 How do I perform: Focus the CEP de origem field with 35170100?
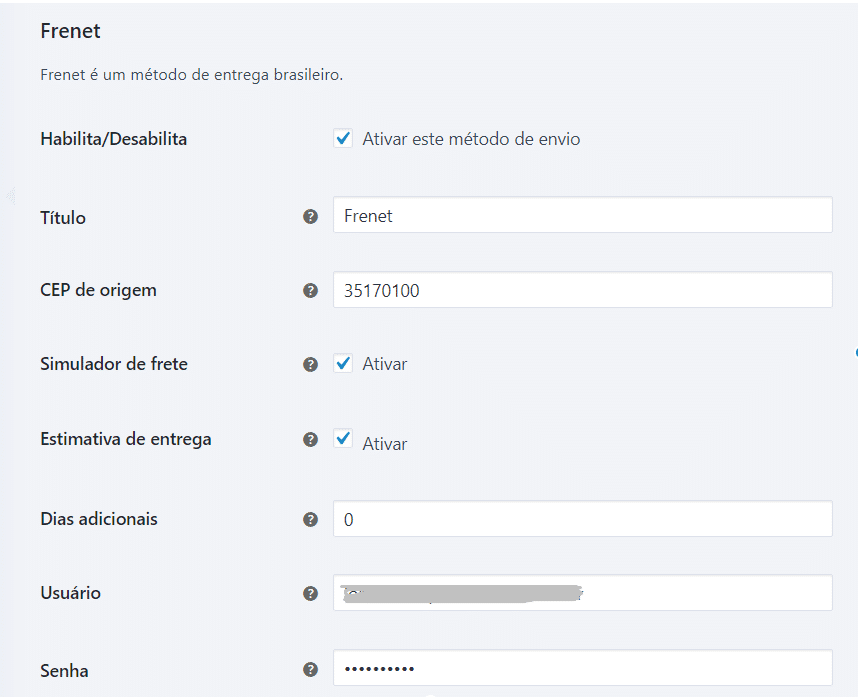pos(582,290)
